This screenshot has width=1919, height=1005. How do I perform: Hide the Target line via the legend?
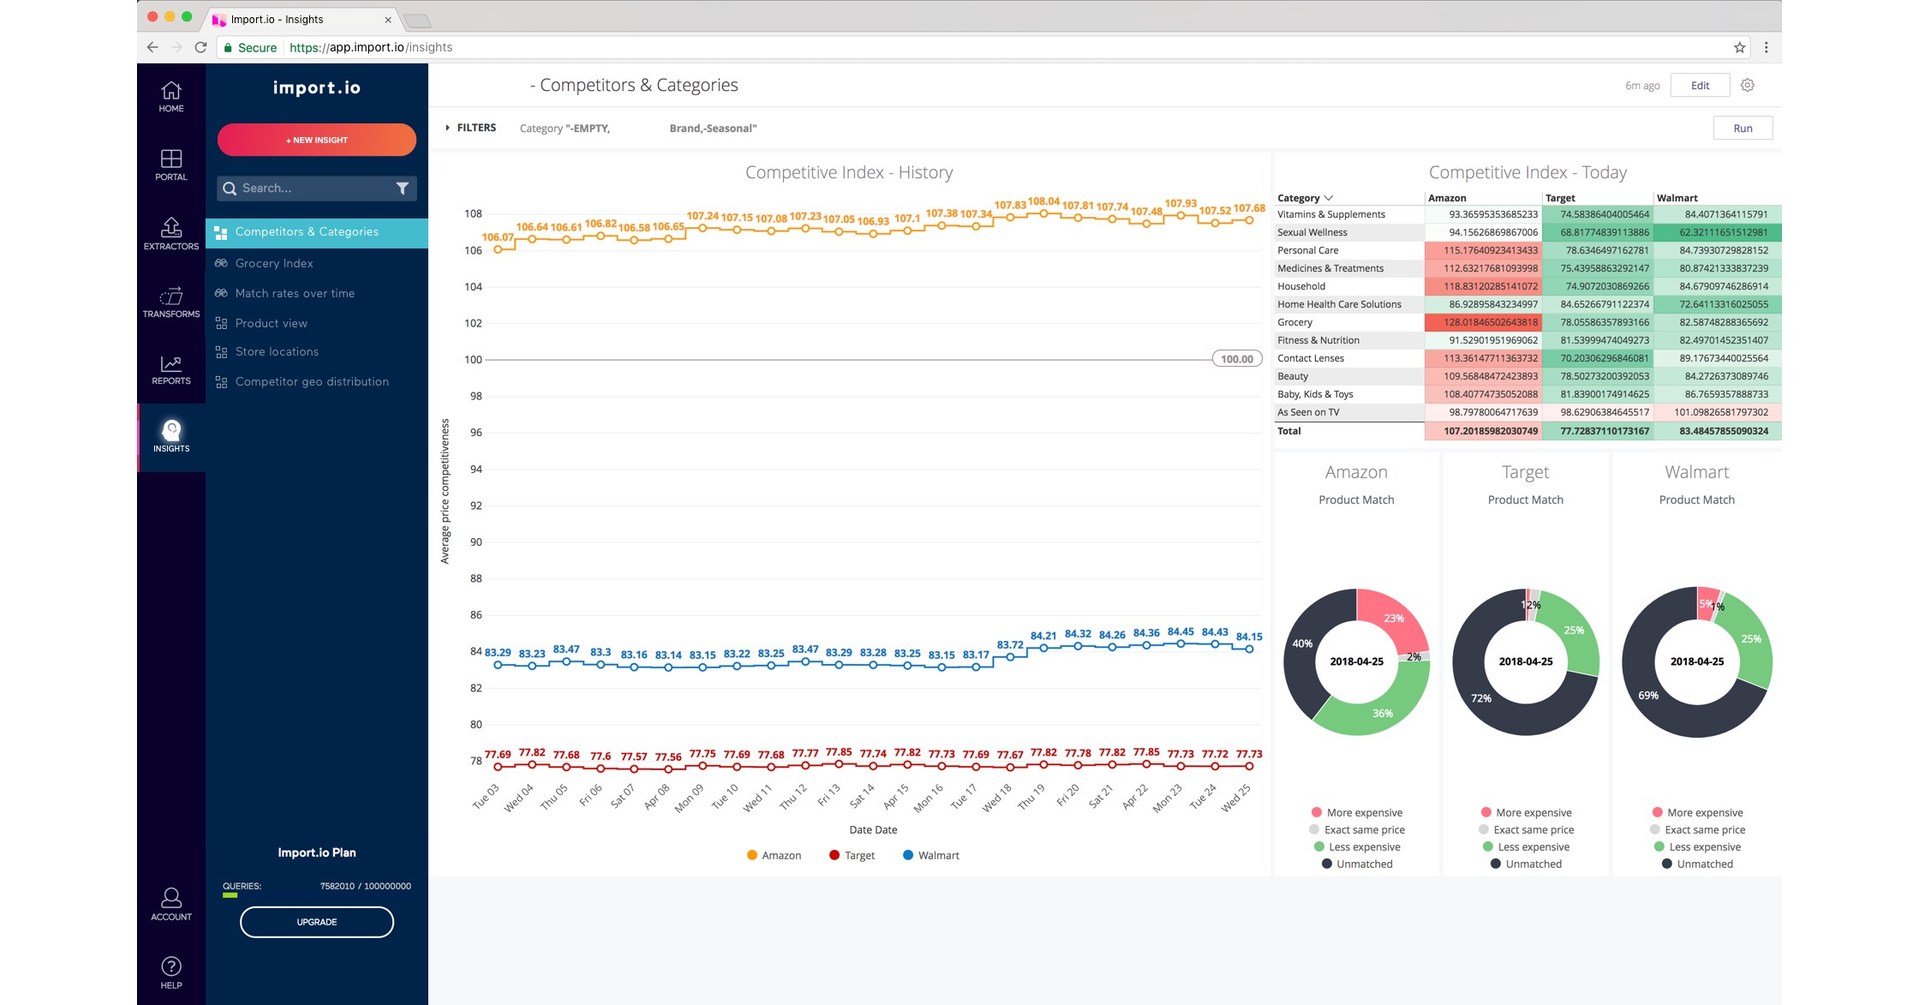851,855
